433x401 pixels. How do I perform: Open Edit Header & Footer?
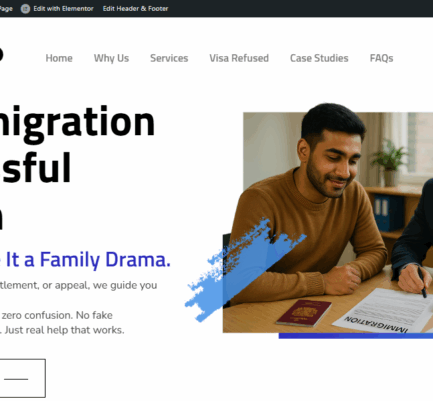135,9
